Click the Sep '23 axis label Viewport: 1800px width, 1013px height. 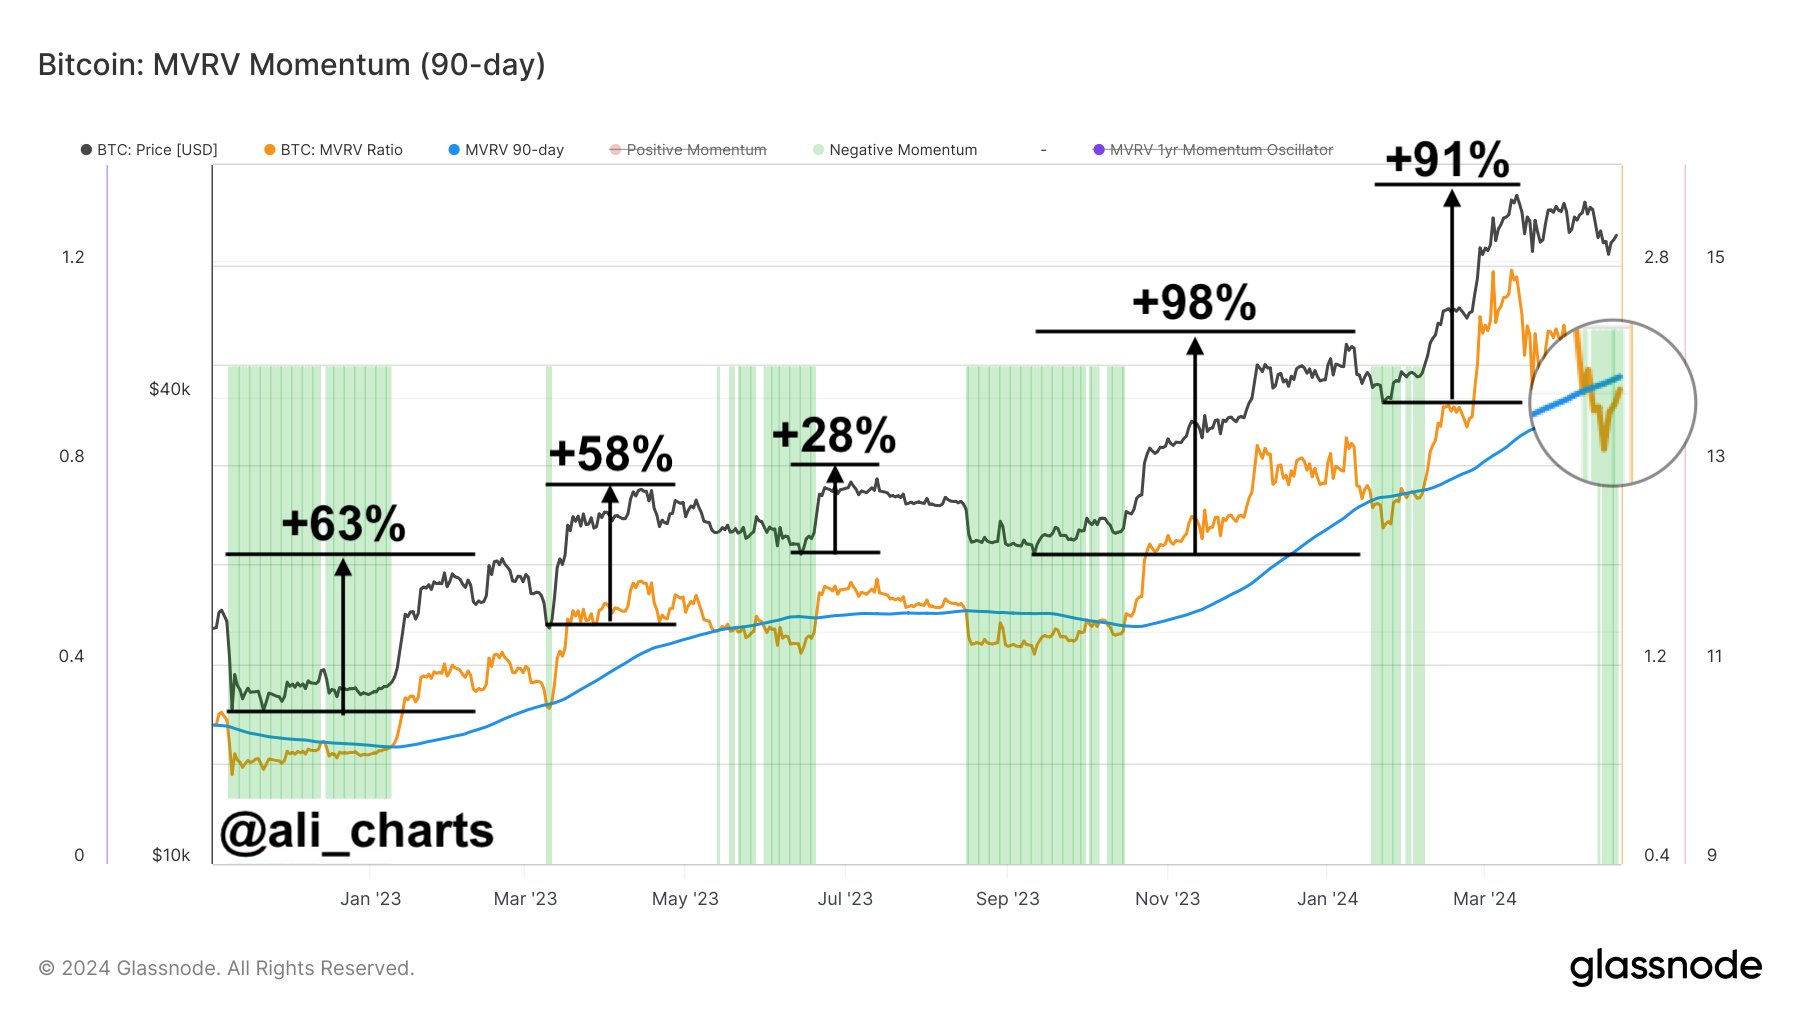(x=1007, y=899)
